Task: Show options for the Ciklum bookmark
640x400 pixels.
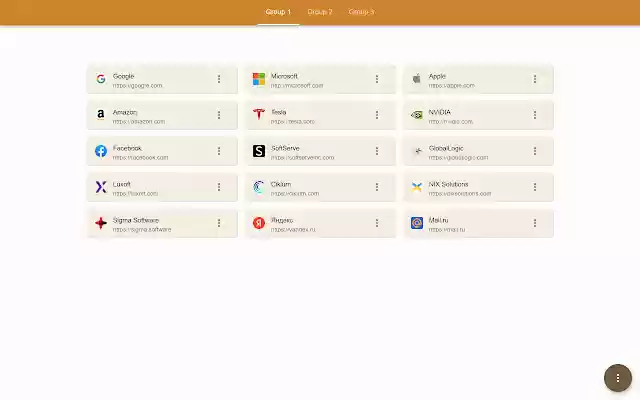Action: pos(377,187)
